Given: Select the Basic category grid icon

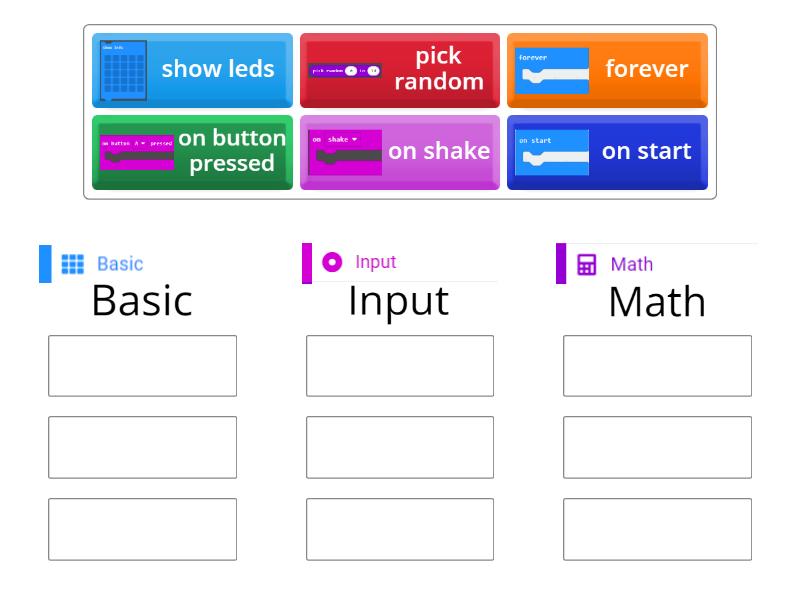Looking at the screenshot, I should [75, 264].
